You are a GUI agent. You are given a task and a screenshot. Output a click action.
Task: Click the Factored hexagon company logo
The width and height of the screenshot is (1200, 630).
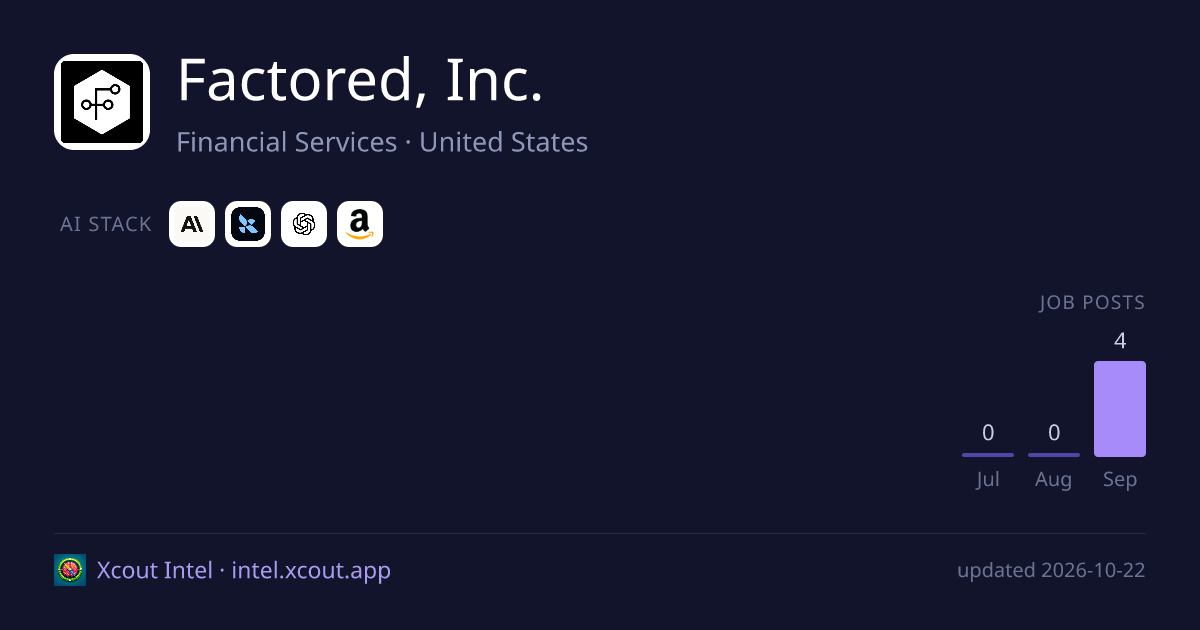coord(102,102)
